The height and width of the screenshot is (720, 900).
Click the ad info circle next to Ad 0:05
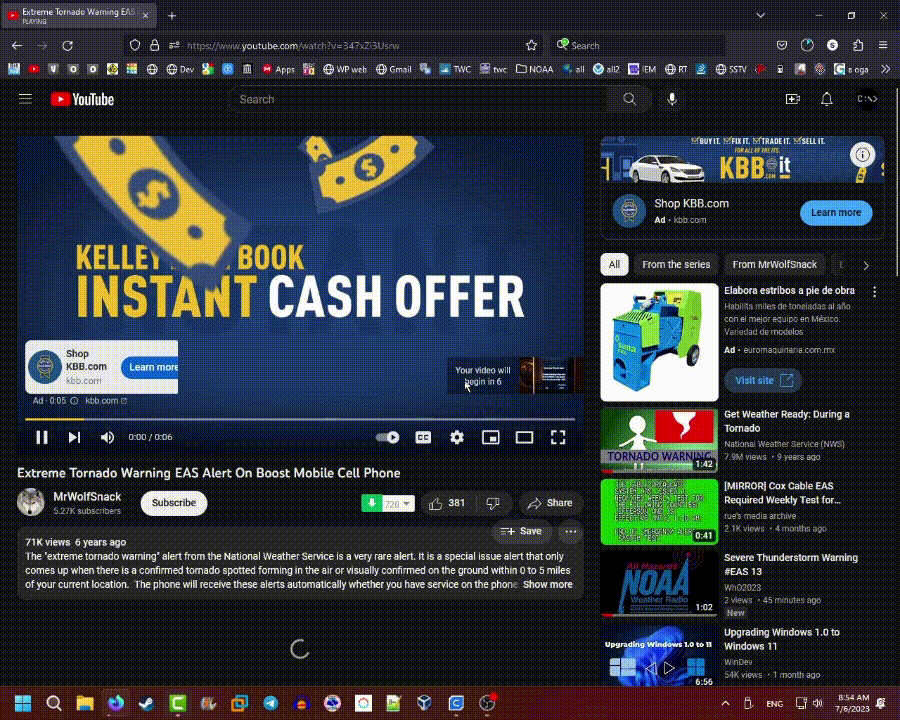pos(74,401)
